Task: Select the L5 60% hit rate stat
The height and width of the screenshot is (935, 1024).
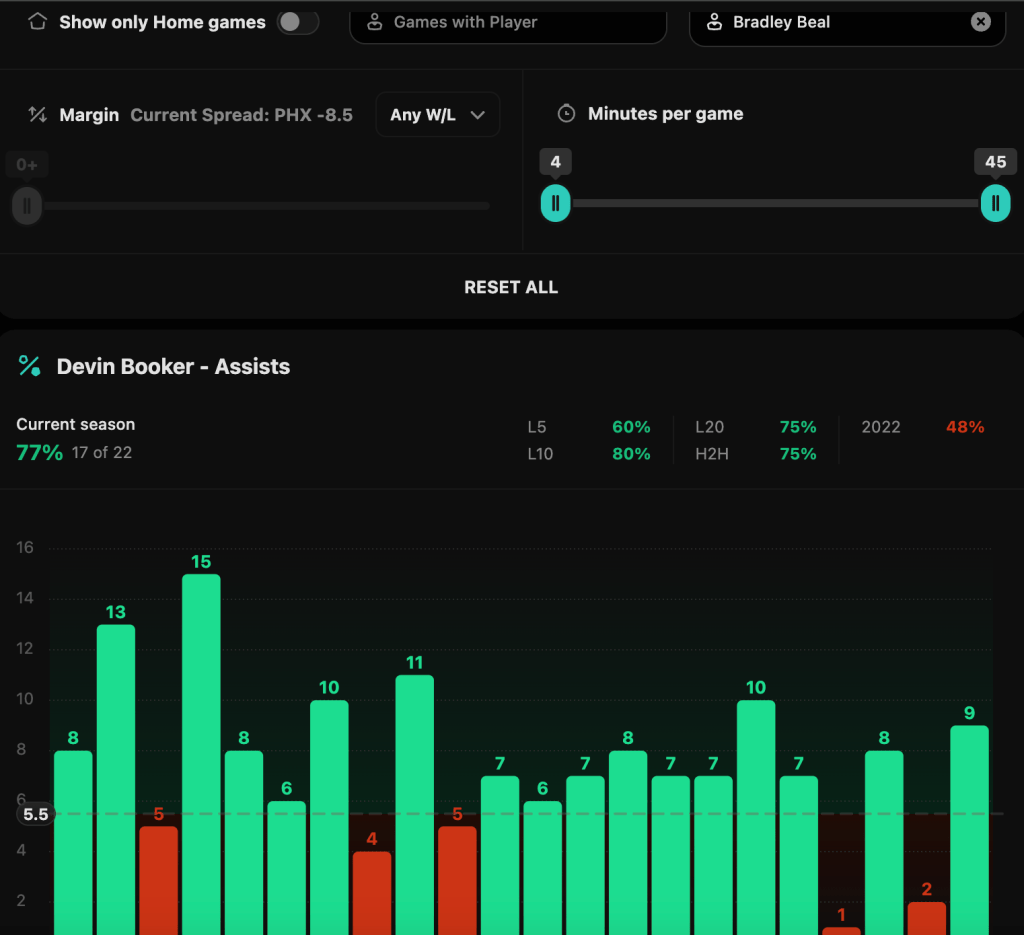Action: pyautogui.click(x=588, y=427)
